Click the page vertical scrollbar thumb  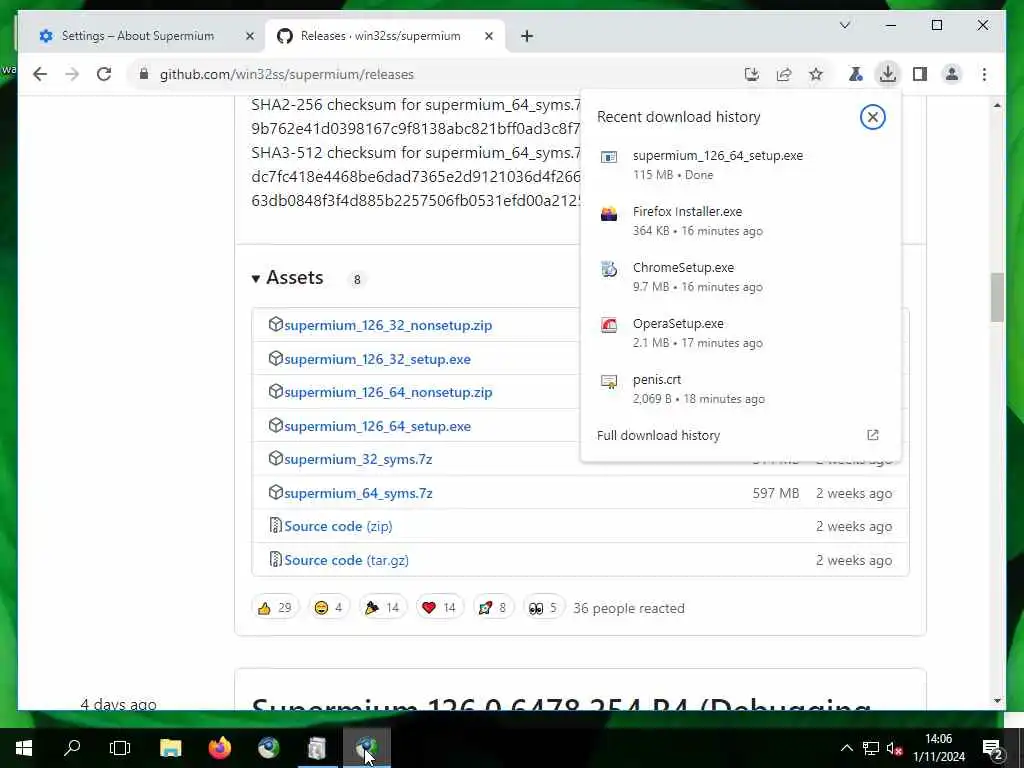tap(997, 297)
